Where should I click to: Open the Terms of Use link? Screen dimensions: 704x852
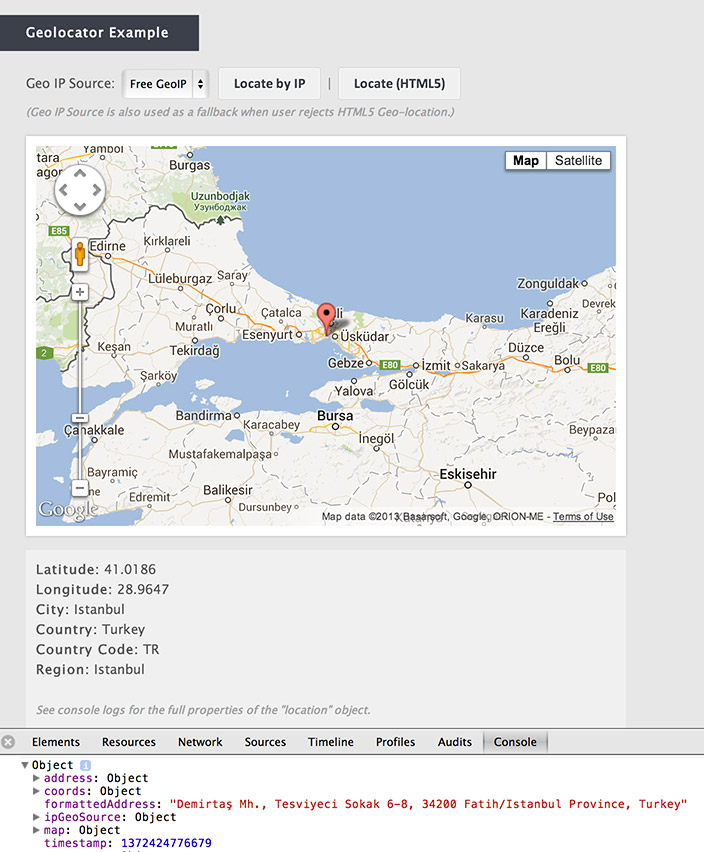coord(583,517)
